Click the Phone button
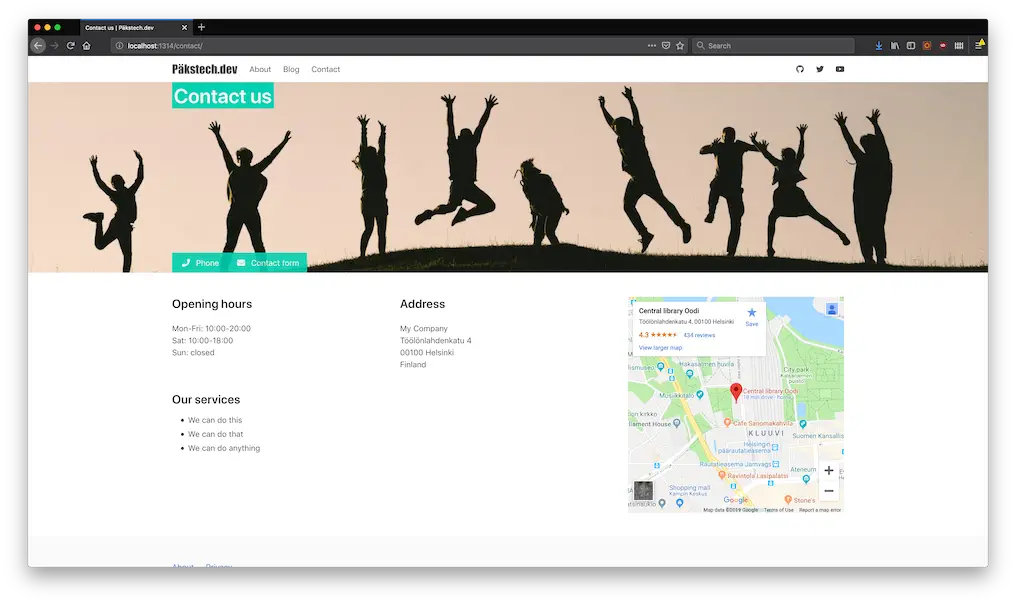 click(x=200, y=262)
